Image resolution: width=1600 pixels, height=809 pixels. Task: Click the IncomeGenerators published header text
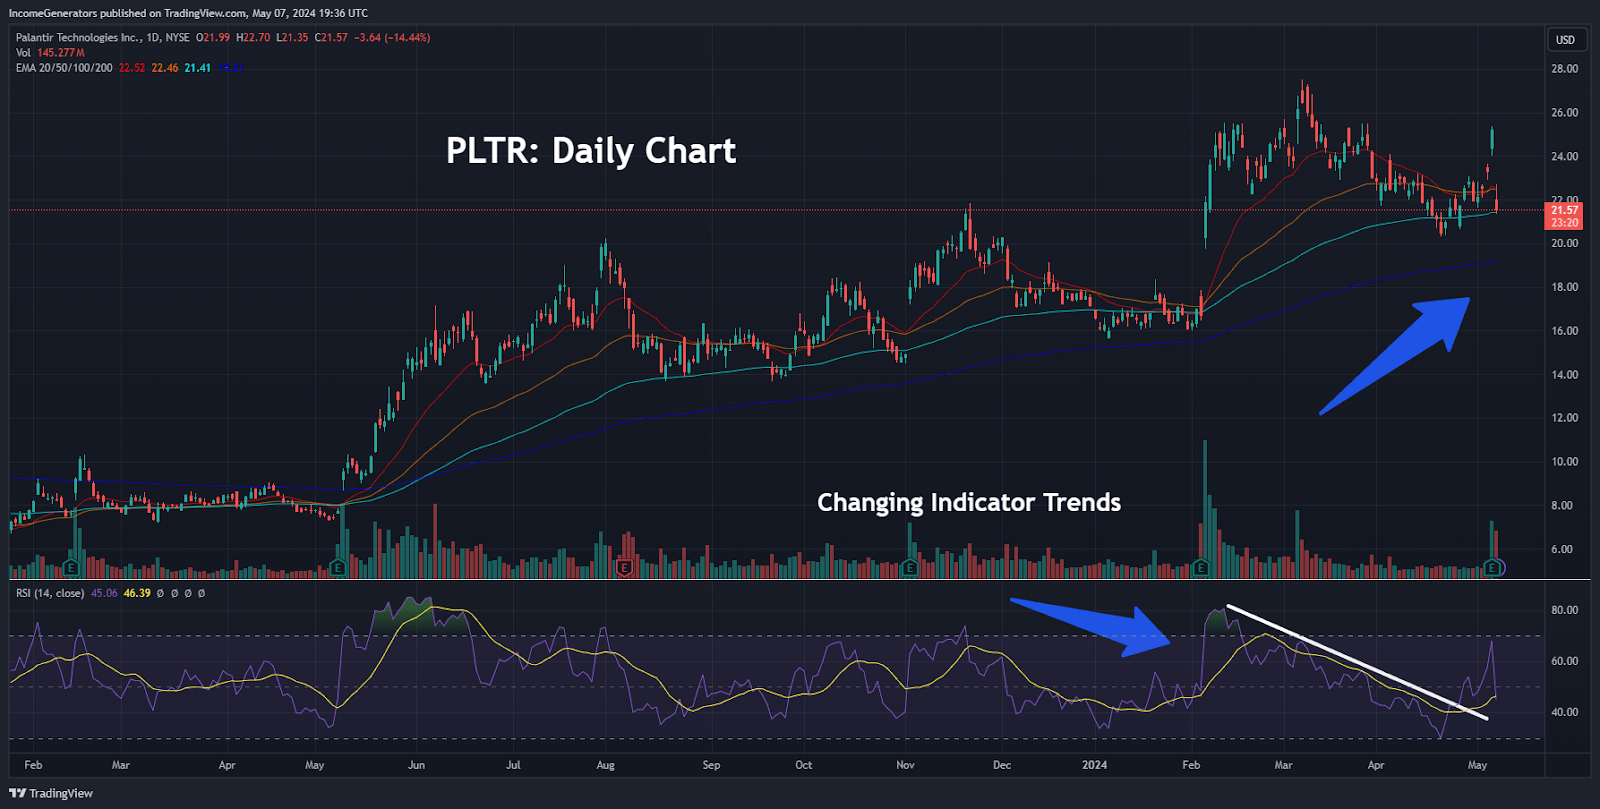(x=188, y=13)
